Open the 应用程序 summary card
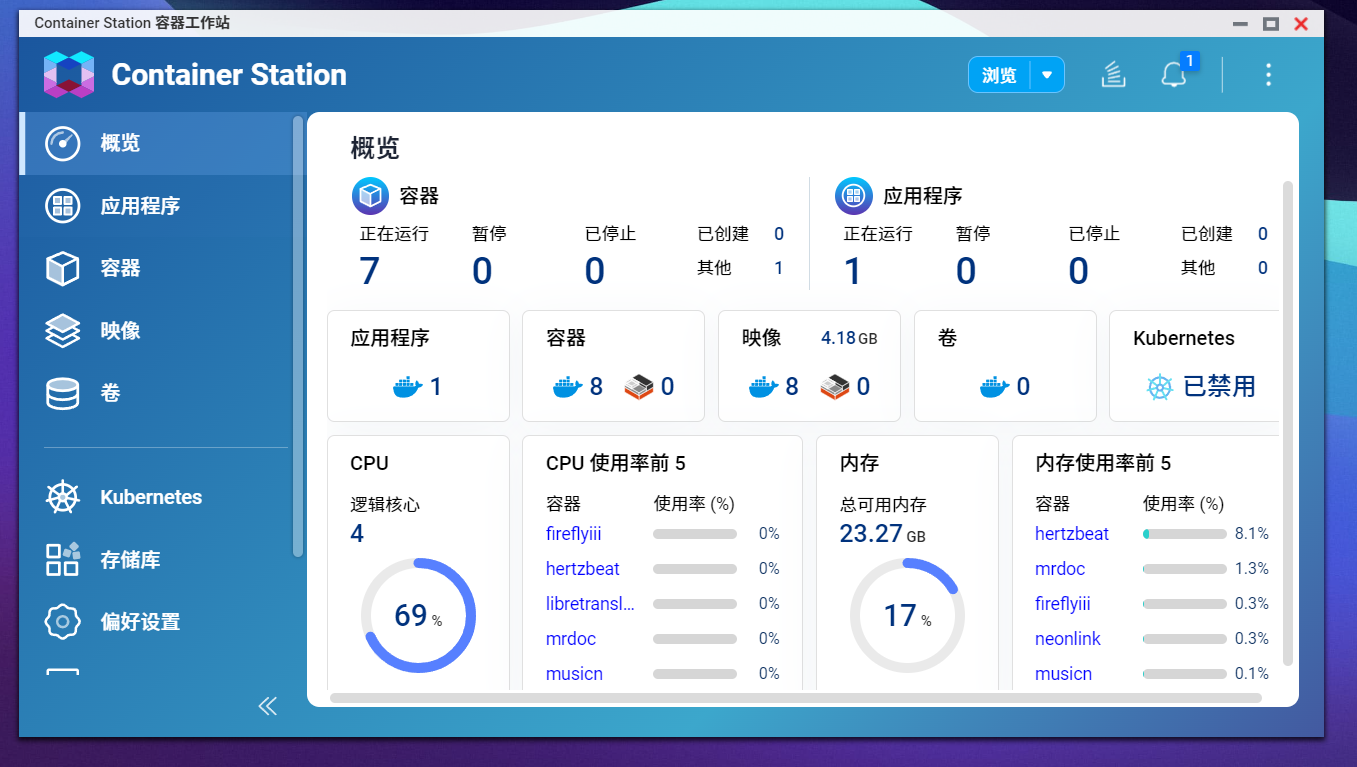The height and width of the screenshot is (767, 1357). (x=418, y=366)
